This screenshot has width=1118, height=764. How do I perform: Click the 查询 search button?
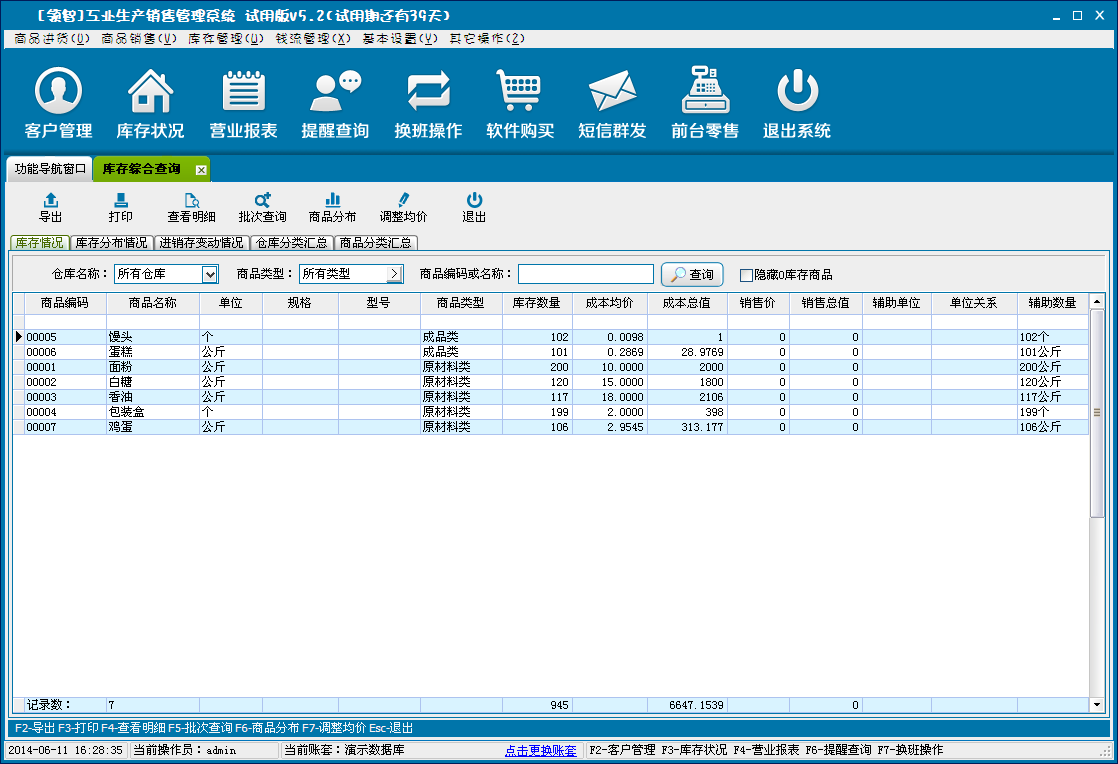point(692,274)
